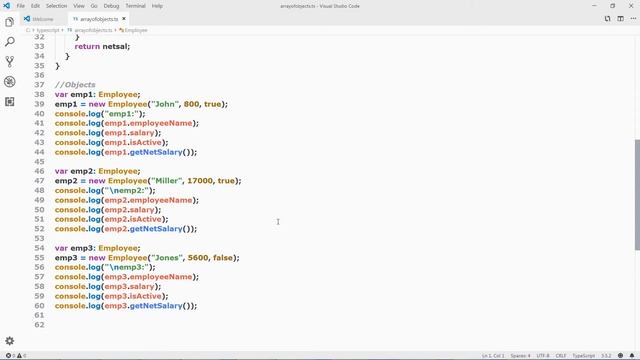Open the Edit menu
Image resolution: width=640 pixels, height=360 pixels.
(36, 6)
